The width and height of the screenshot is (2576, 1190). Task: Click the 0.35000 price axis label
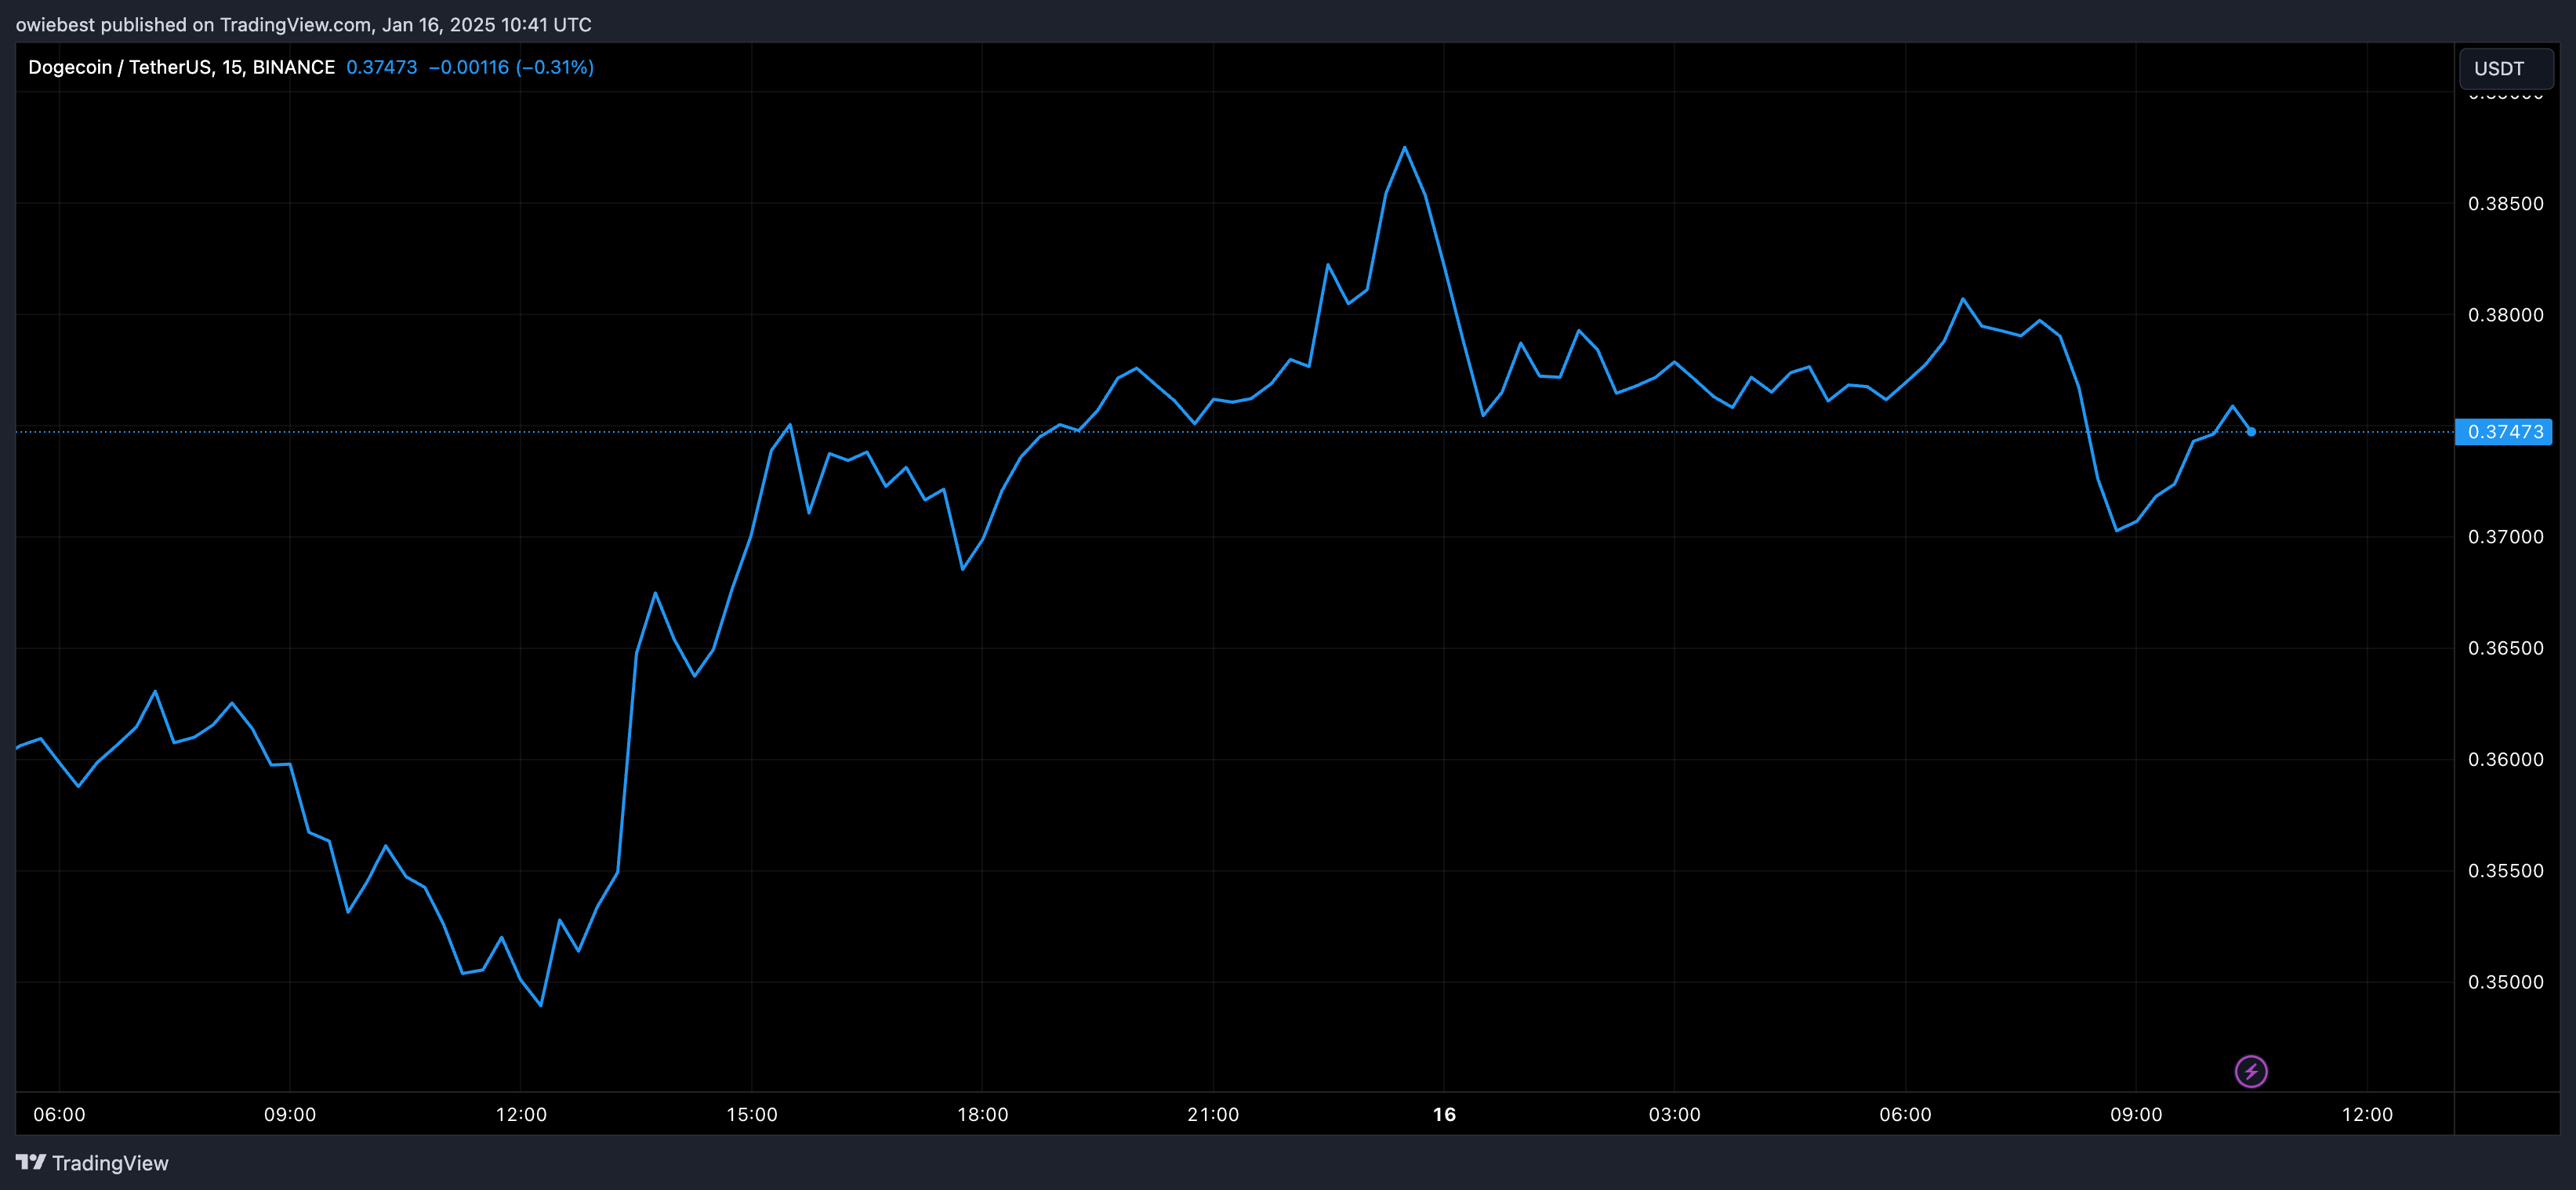[x=2505, y=982]
